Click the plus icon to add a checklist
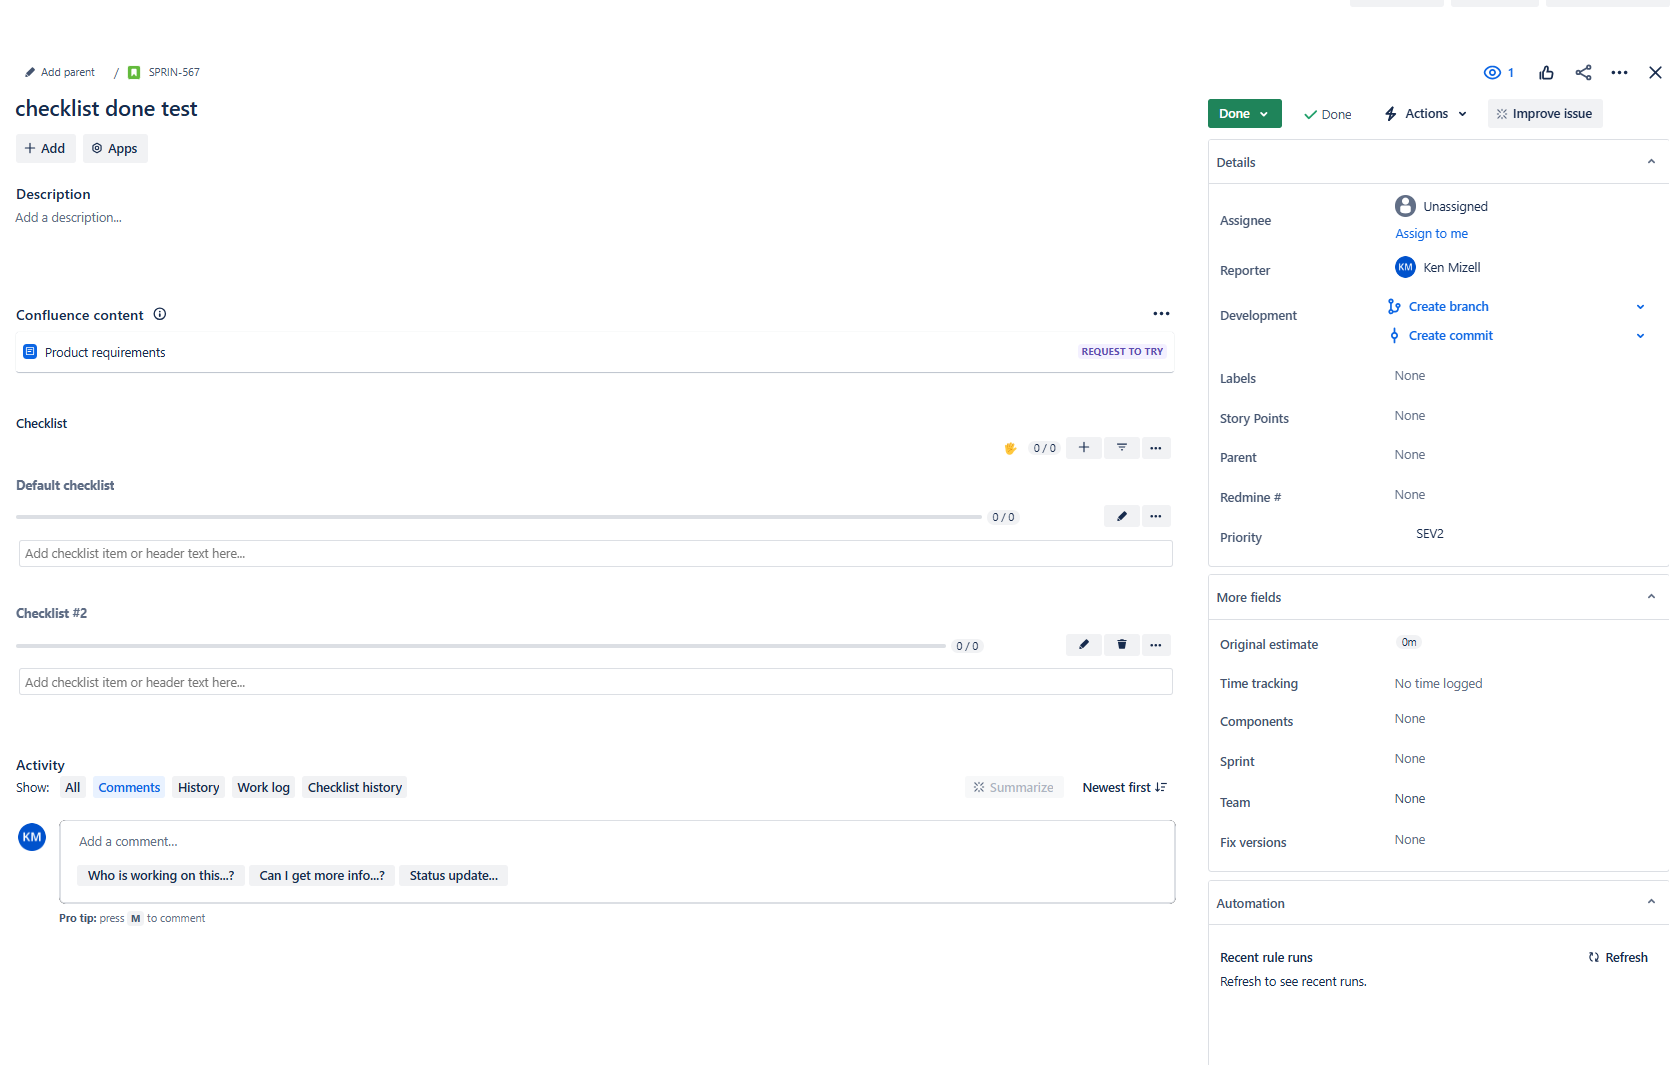 (x=1083, y=447)
